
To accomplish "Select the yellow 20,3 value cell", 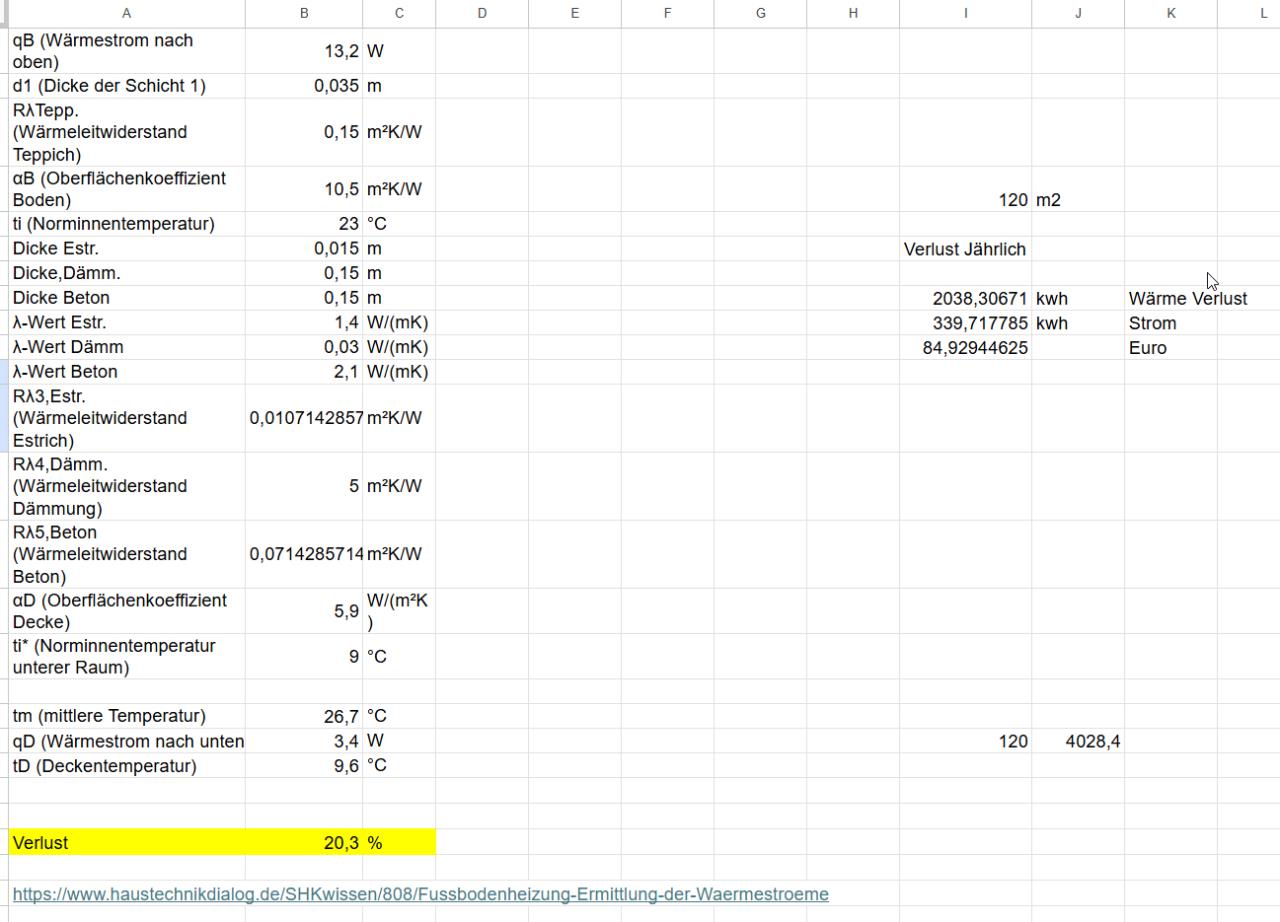I will click(x=304, y=843).
